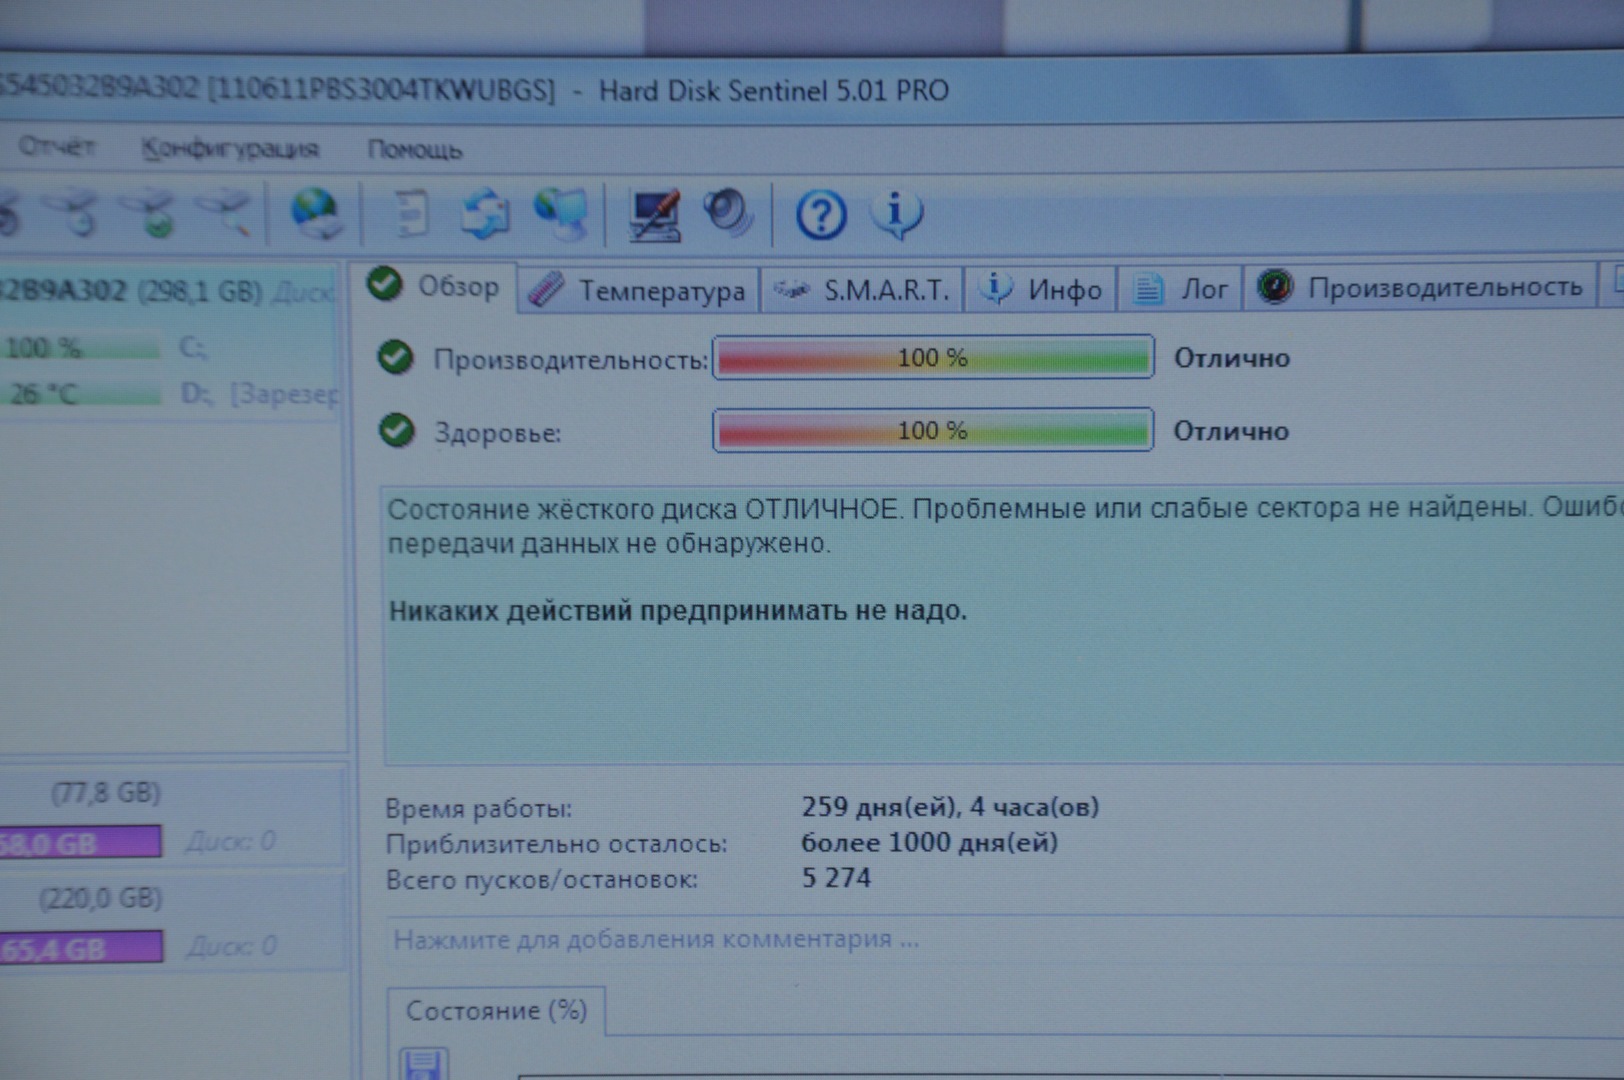Click Отлично next to Производительность bar
1624x1080 pixels.
point(1232,358)
